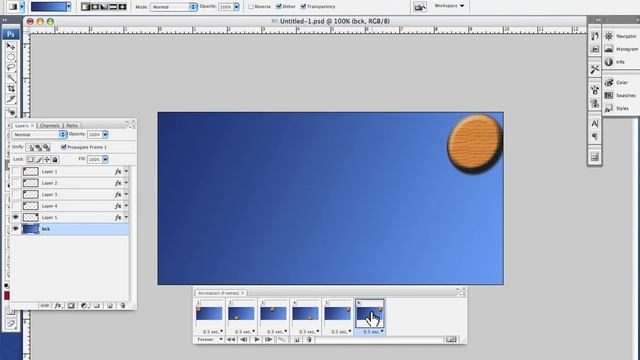
Task: Go to the next animation frame
Action: (x=269, y=339)
